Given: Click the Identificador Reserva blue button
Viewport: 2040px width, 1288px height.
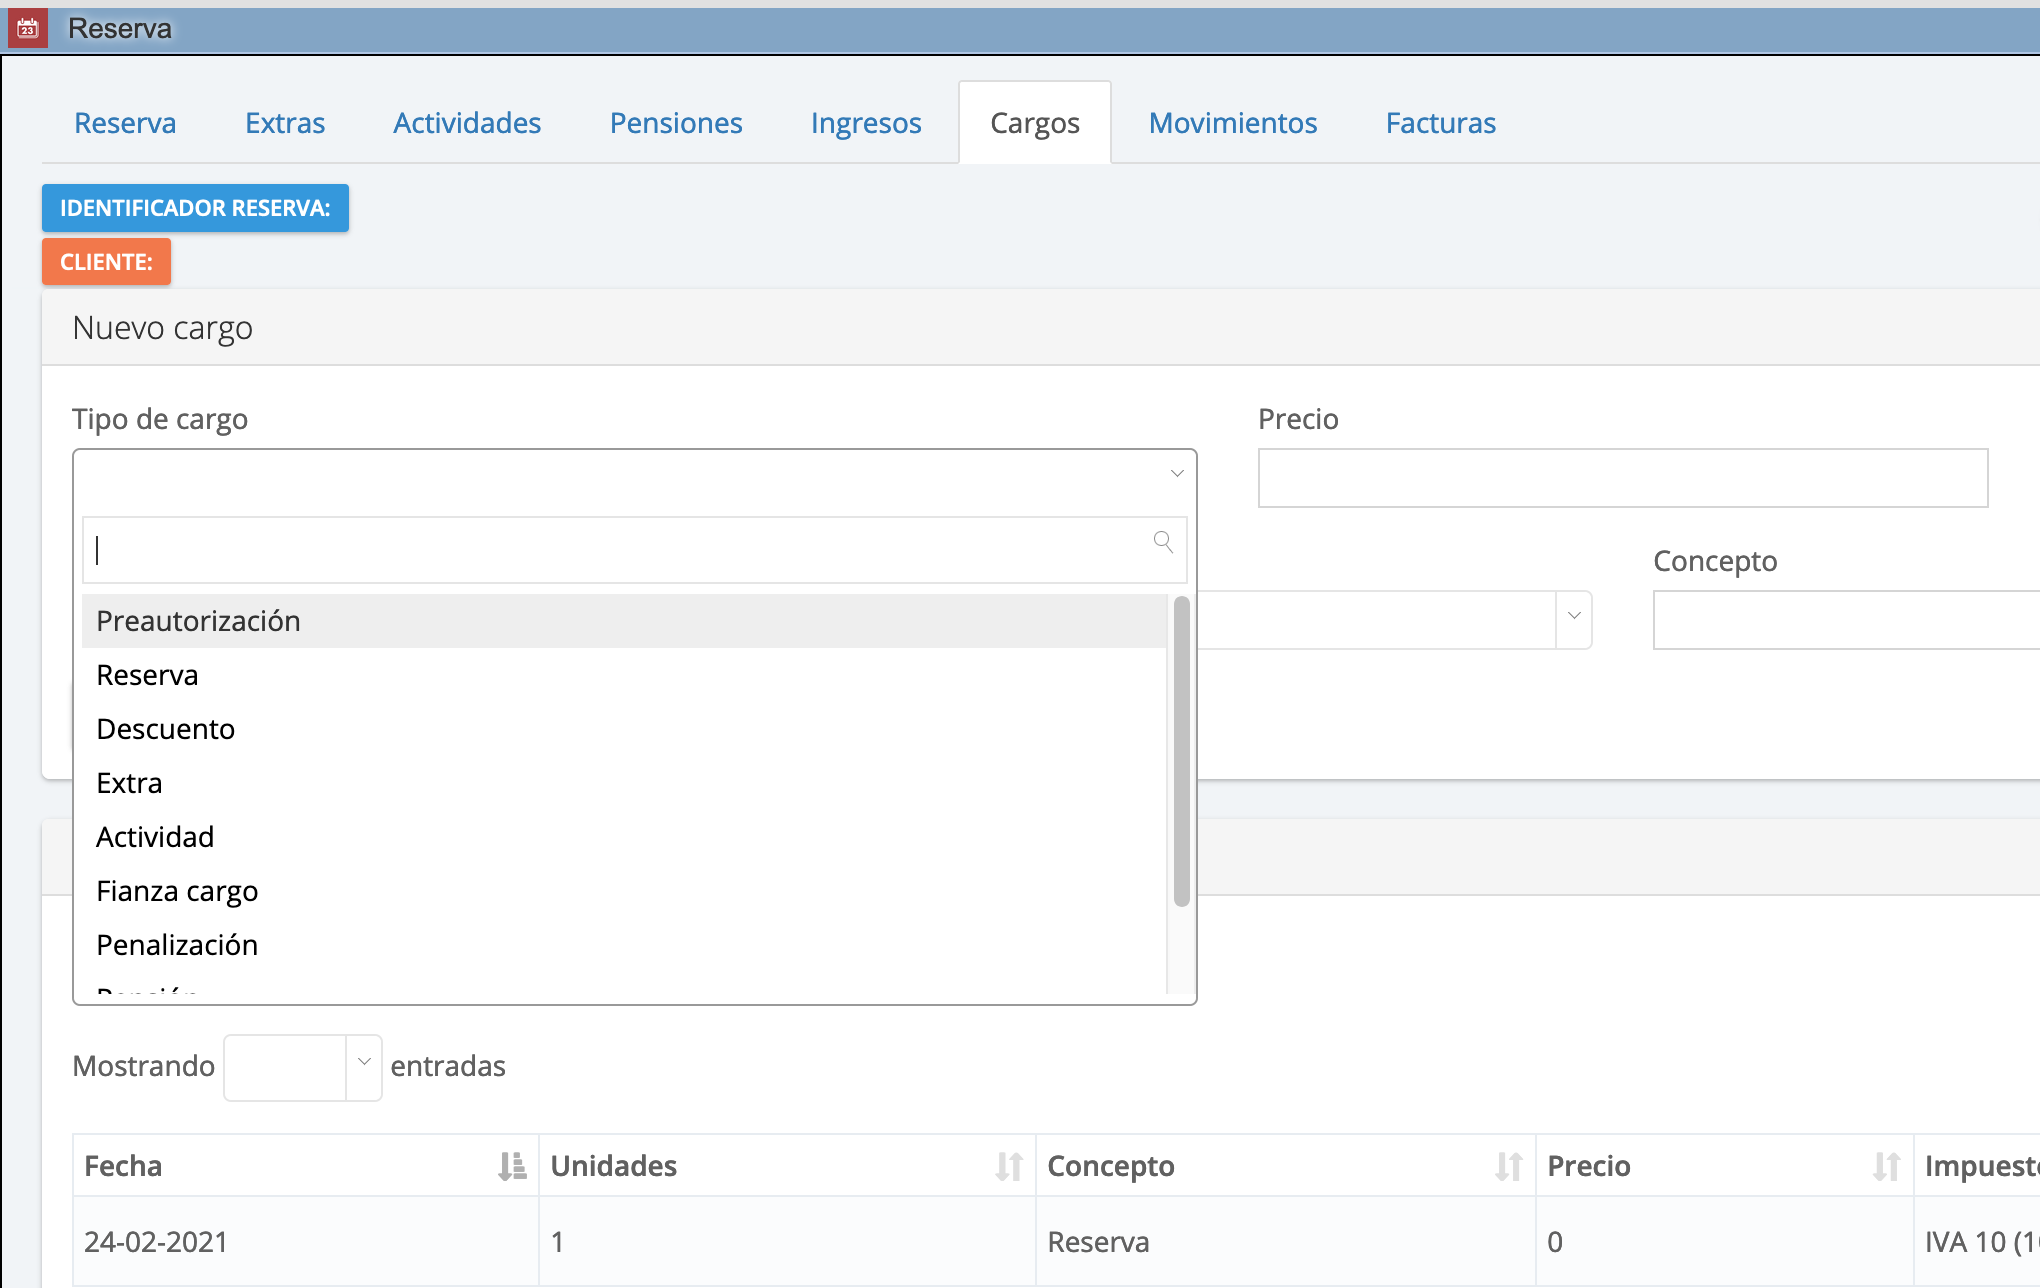Looking at the screenshot, I should coord(195,208).
